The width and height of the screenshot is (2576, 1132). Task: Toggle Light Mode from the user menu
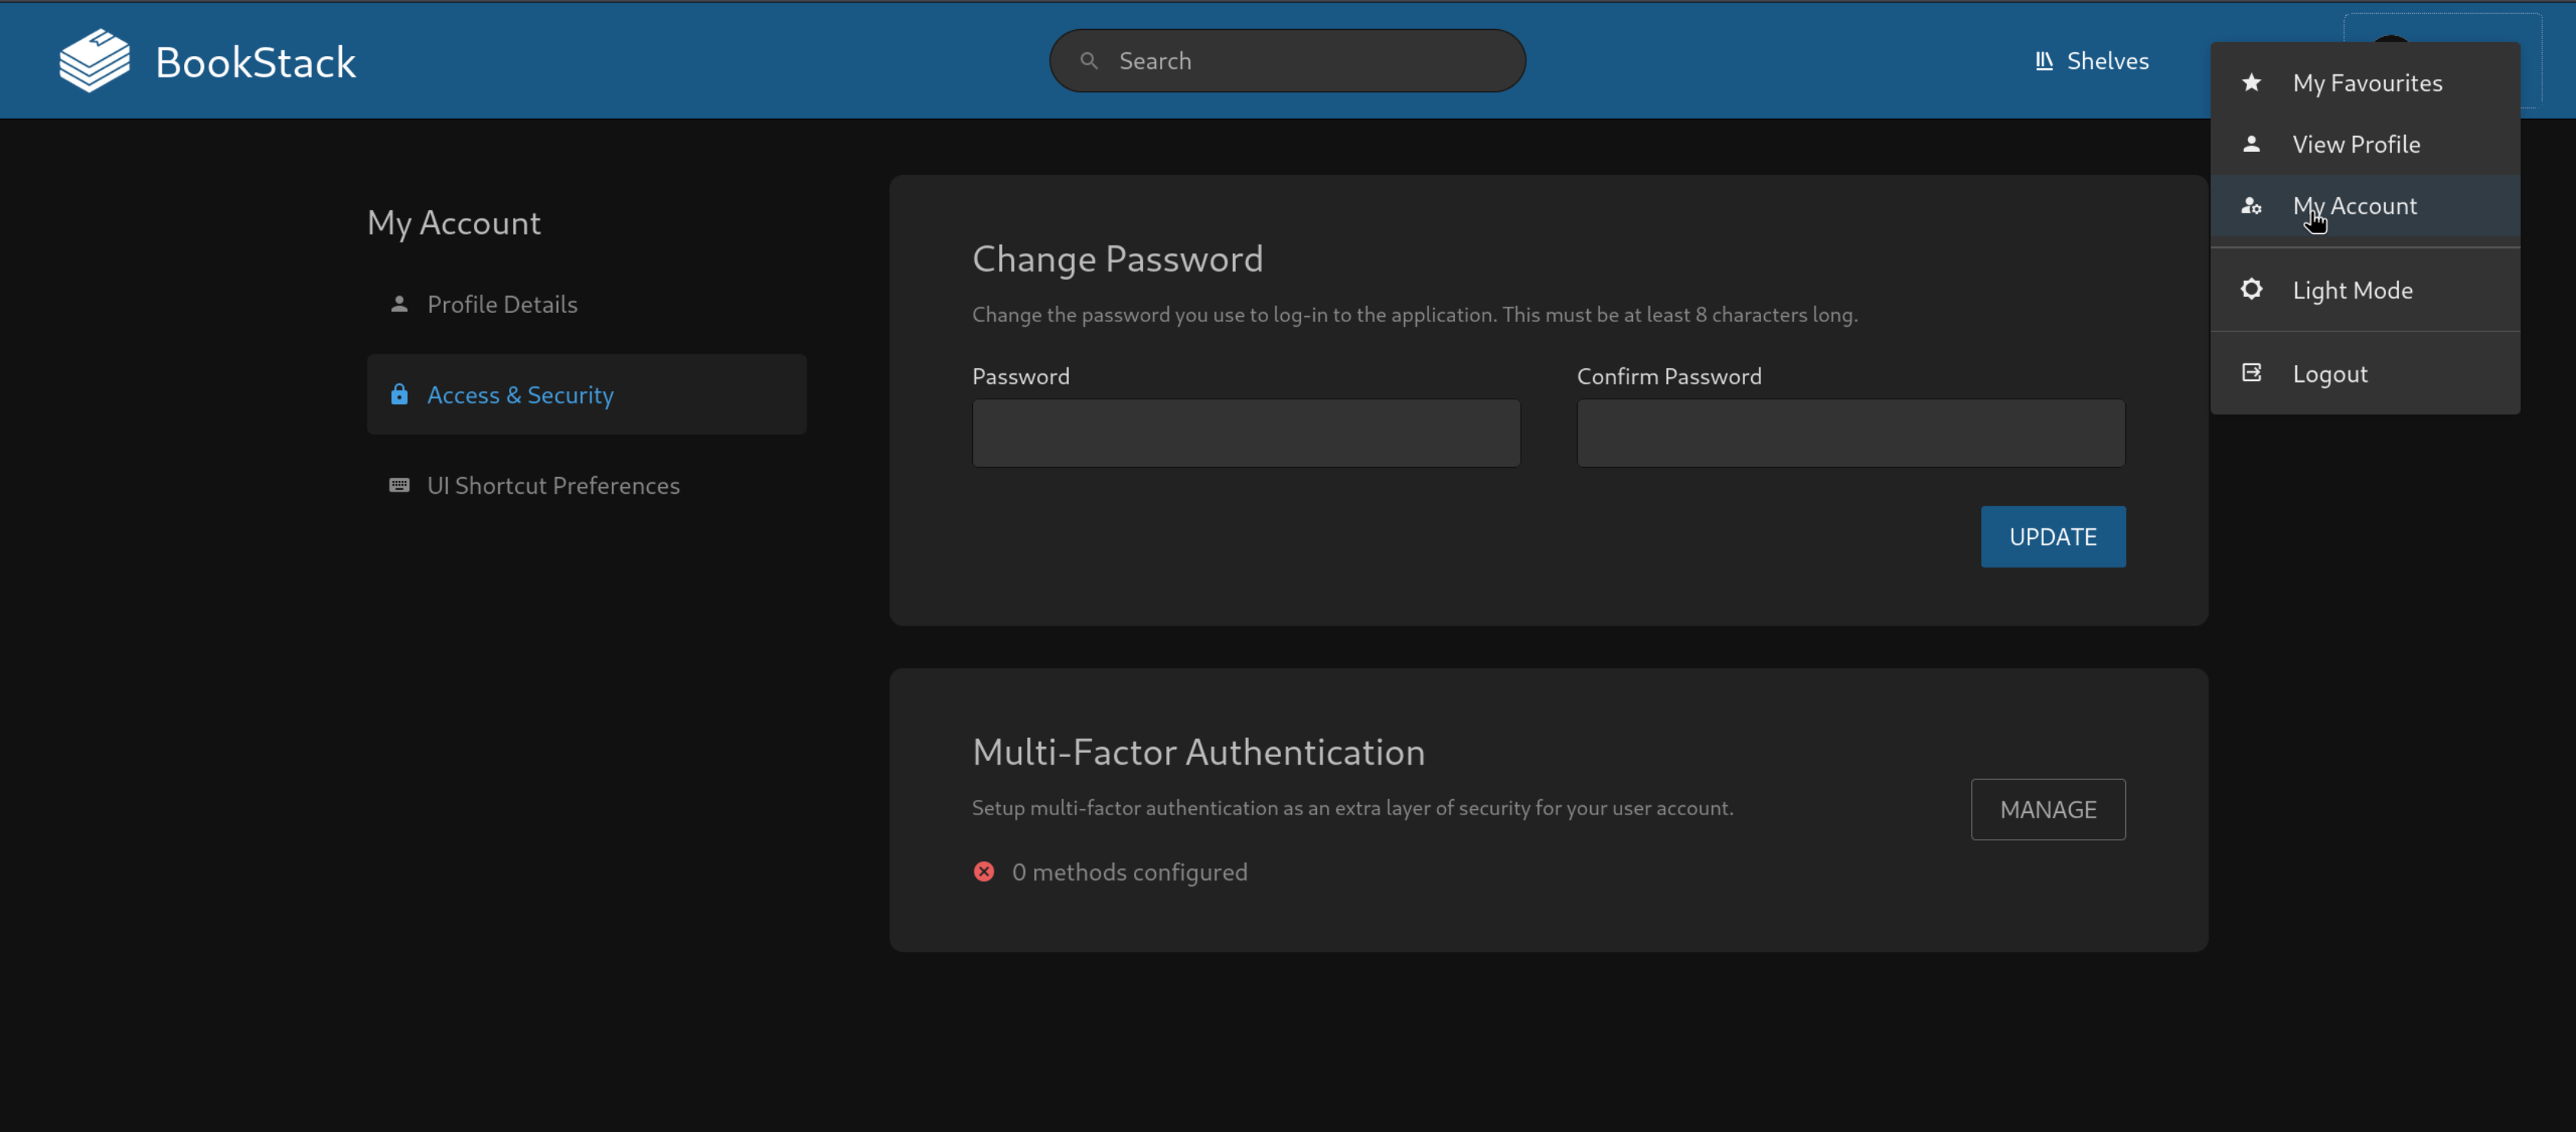(x=2352, y=290)
